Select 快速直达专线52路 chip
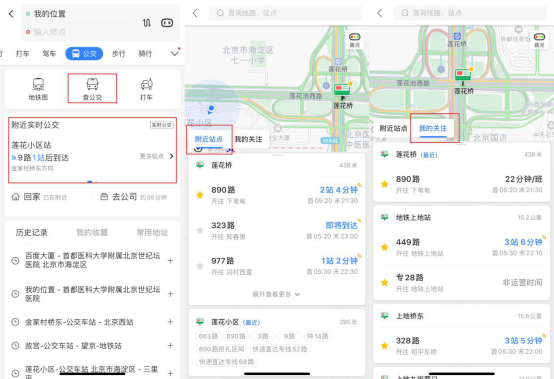Image resolution: width=554 pixels, height=379 pixels. coord(279,349)
